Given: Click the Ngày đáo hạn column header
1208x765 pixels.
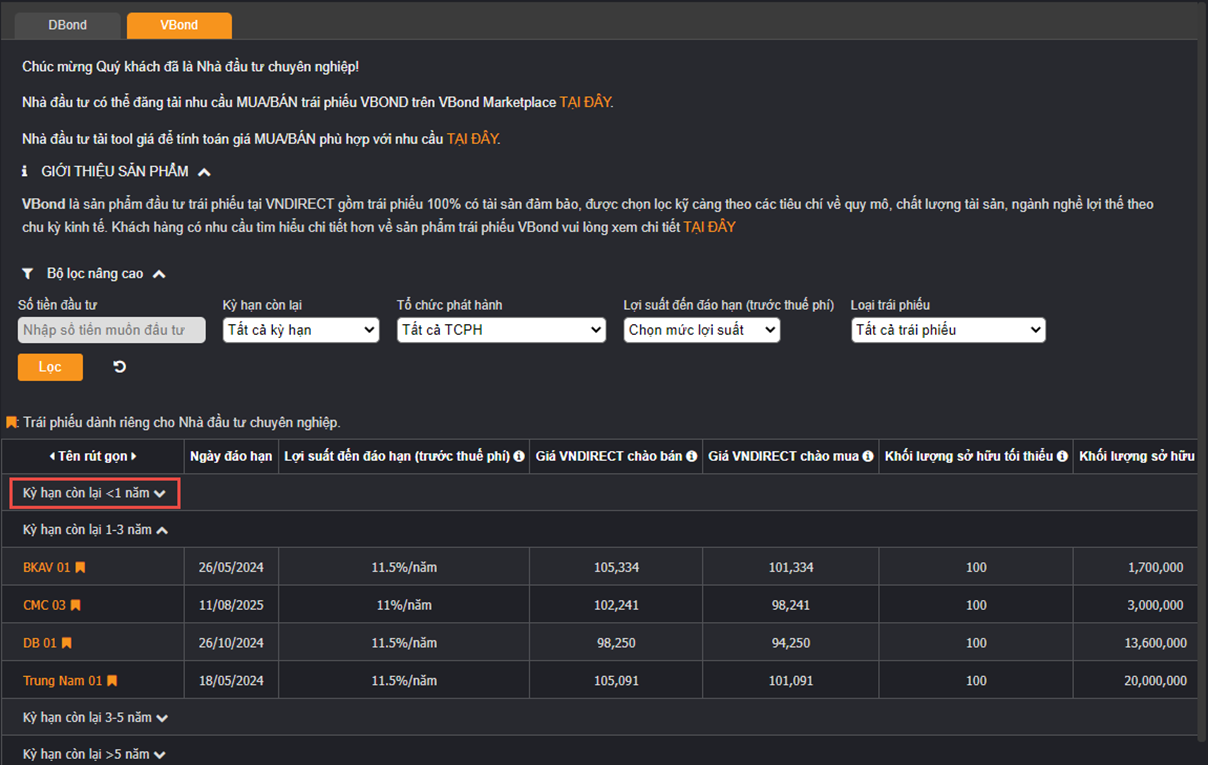Looking at the screenshot, I should (x=231, y=456).
